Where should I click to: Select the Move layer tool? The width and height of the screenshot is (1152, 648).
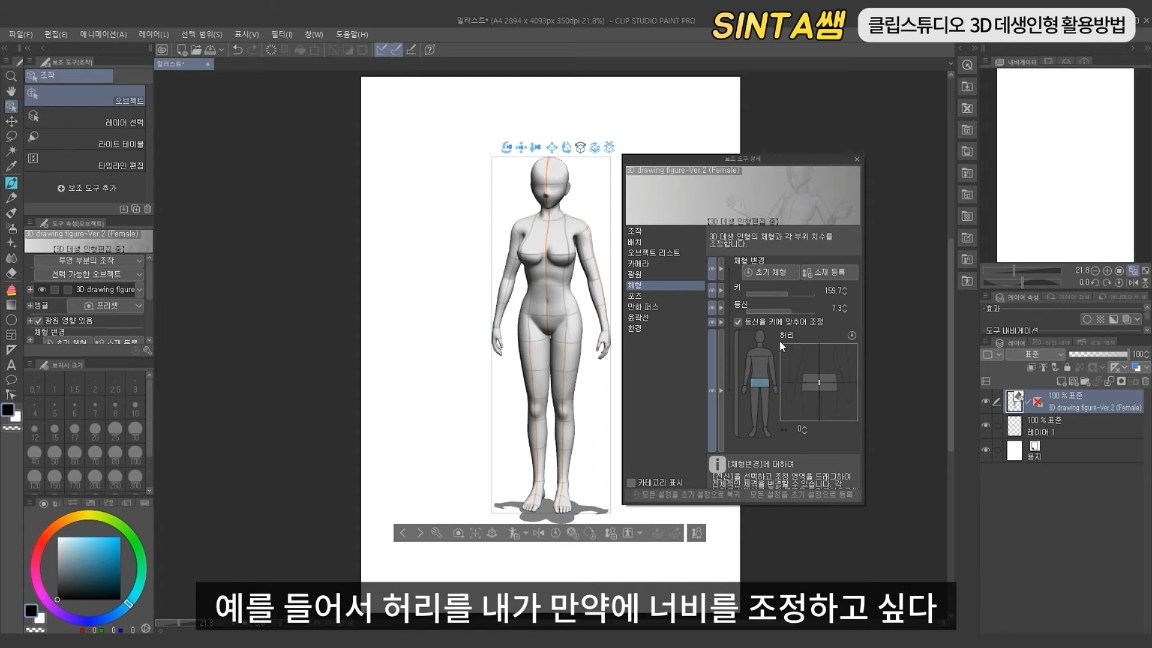pos(11,121)
